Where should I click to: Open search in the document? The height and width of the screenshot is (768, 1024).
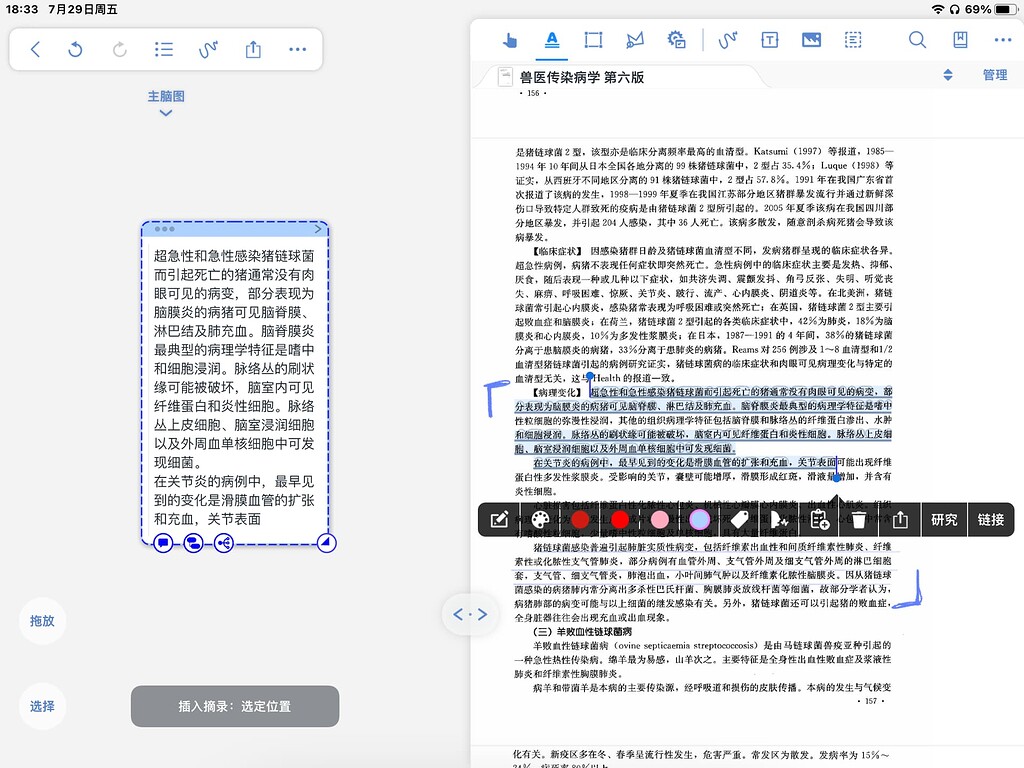917,40
